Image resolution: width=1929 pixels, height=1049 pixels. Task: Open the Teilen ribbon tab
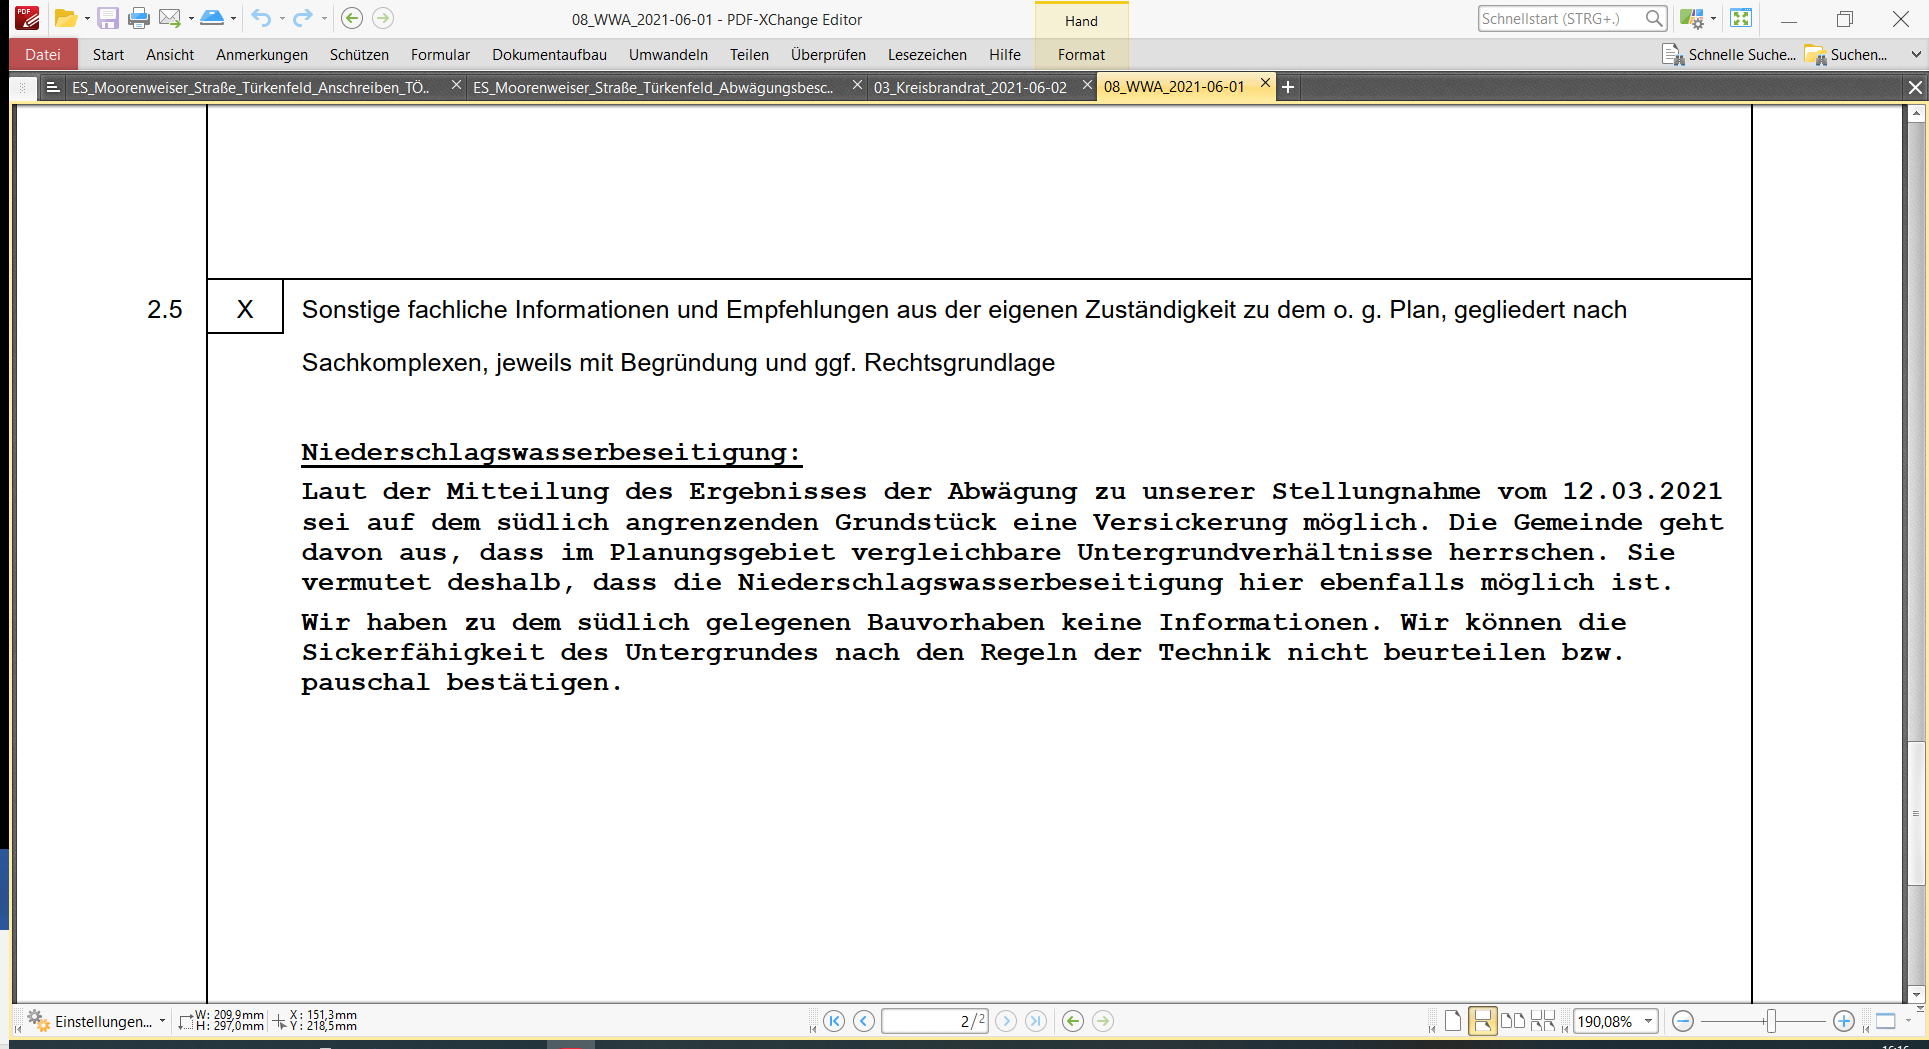pyautogui.click(x=749, y=55)
